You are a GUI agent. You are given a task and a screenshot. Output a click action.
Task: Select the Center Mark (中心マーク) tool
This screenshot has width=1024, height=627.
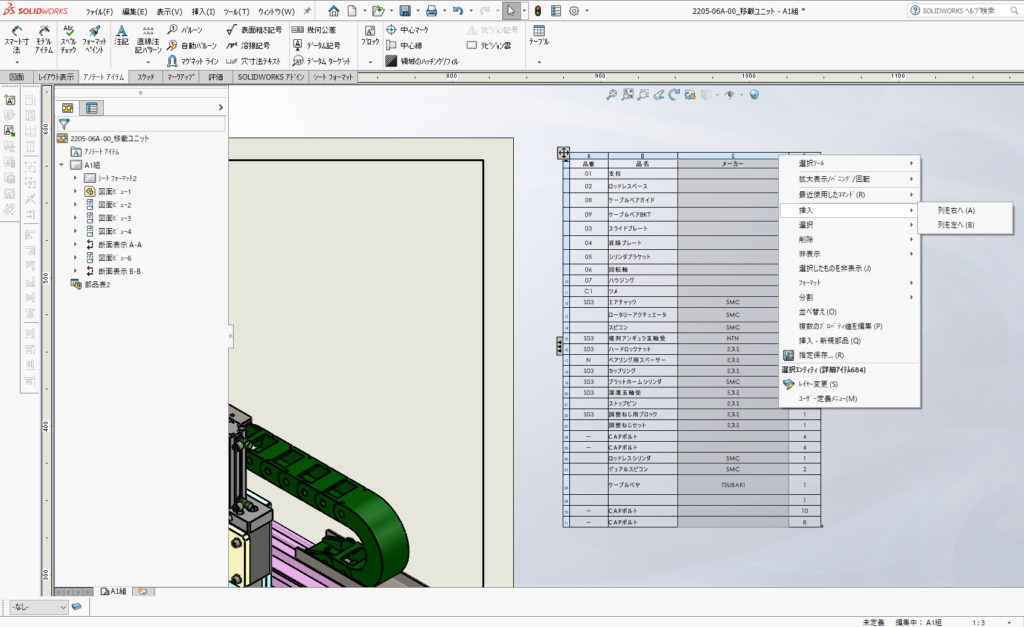tap(406, 30)
